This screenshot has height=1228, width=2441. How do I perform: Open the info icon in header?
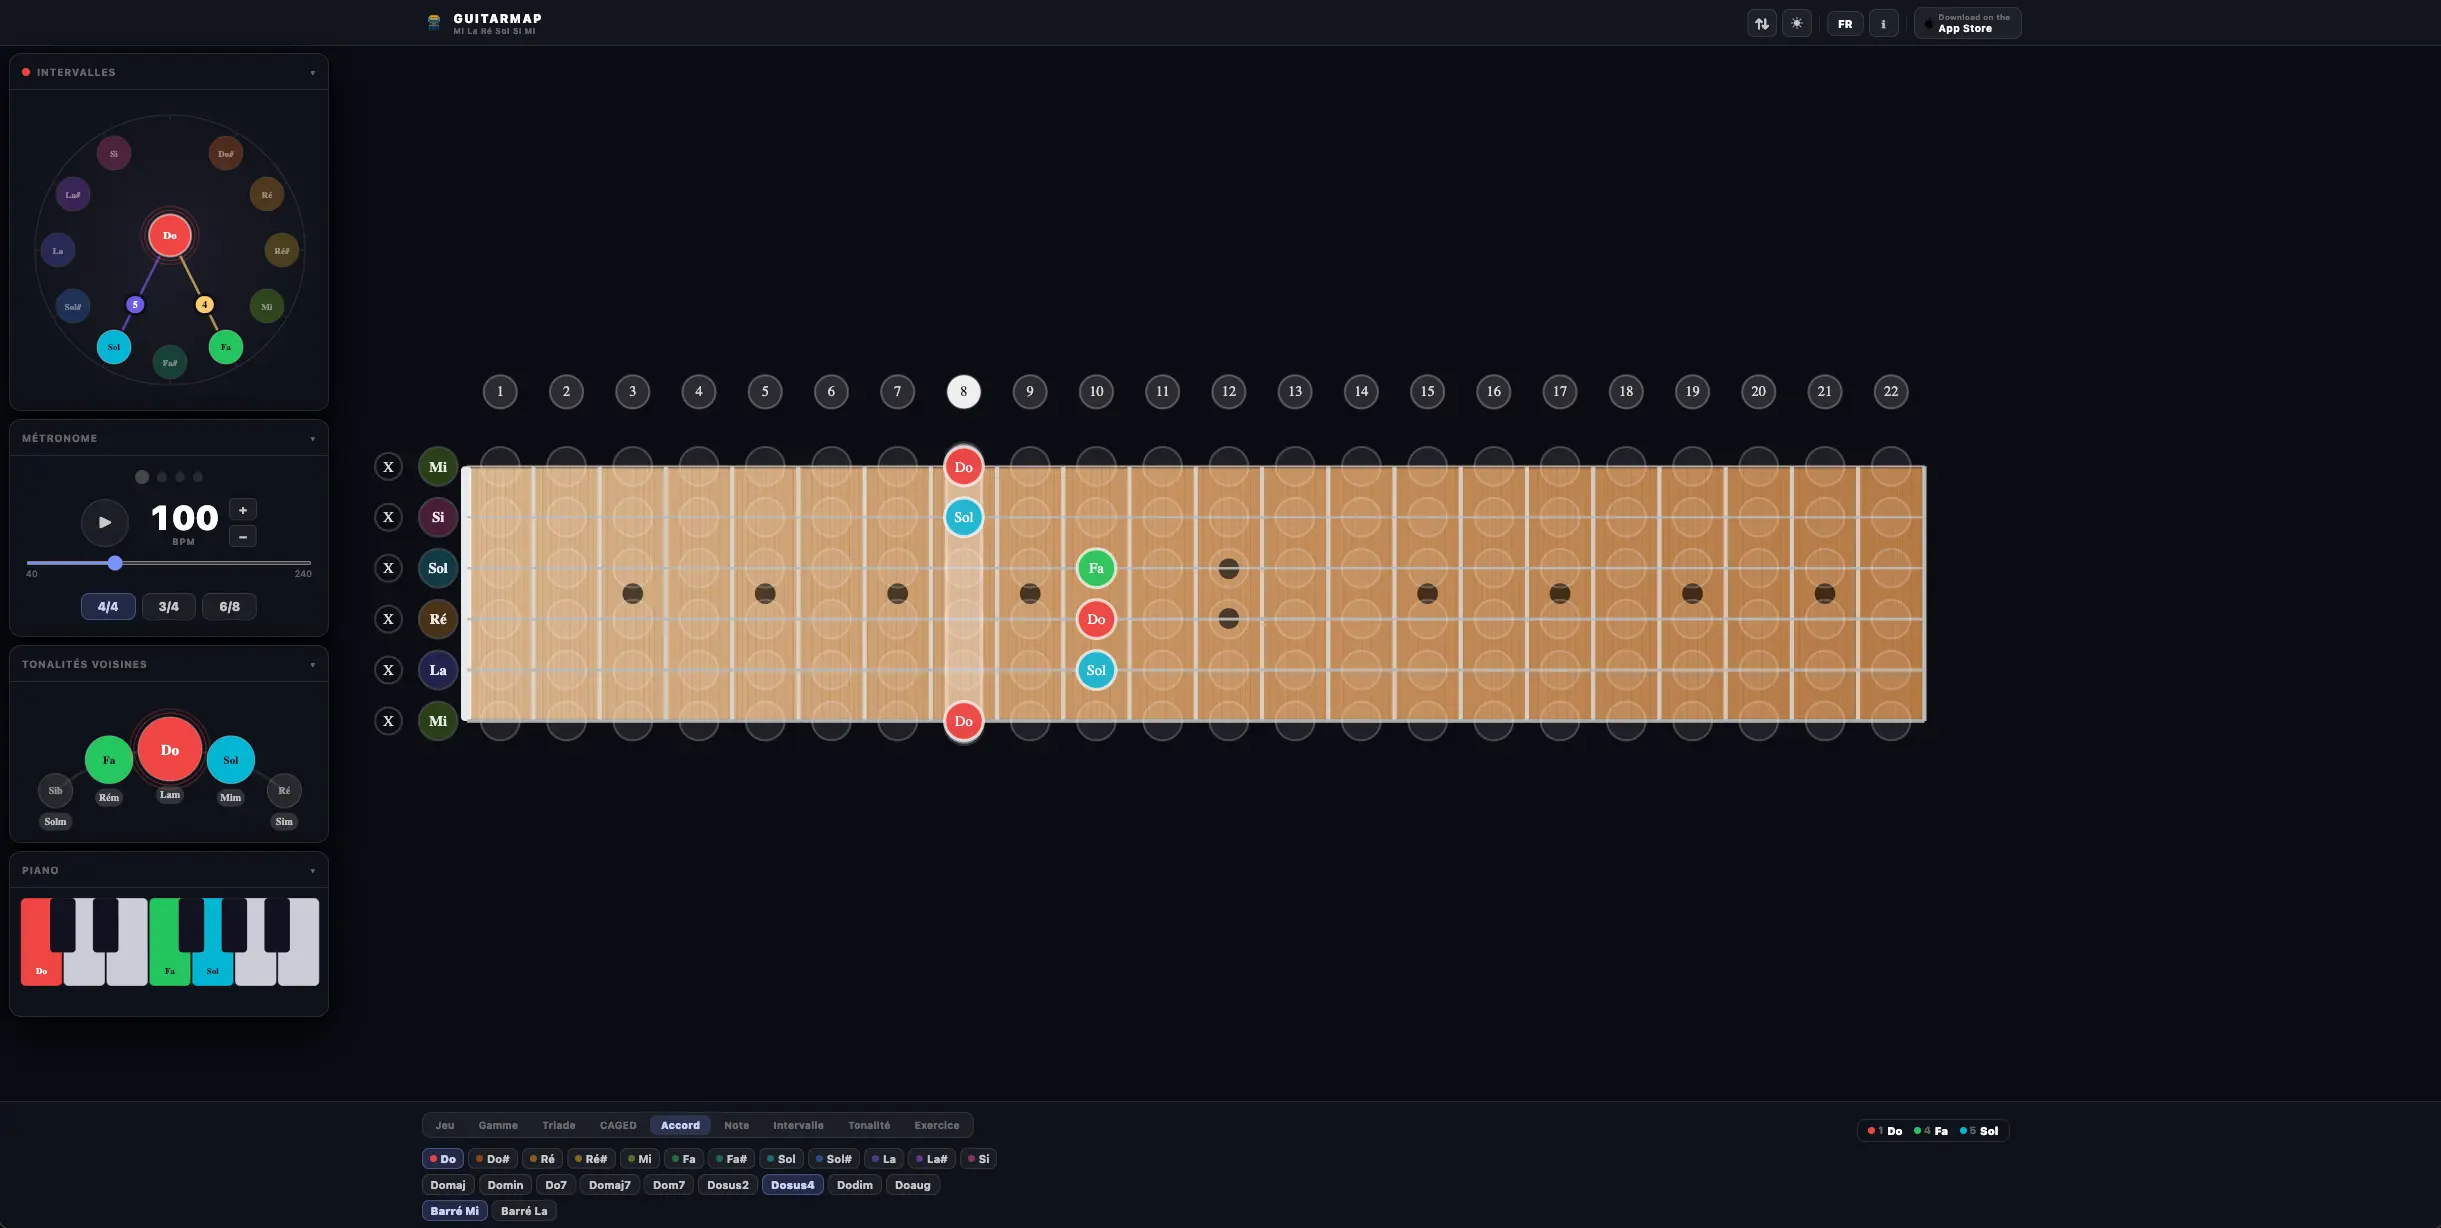click(1883, 23)
